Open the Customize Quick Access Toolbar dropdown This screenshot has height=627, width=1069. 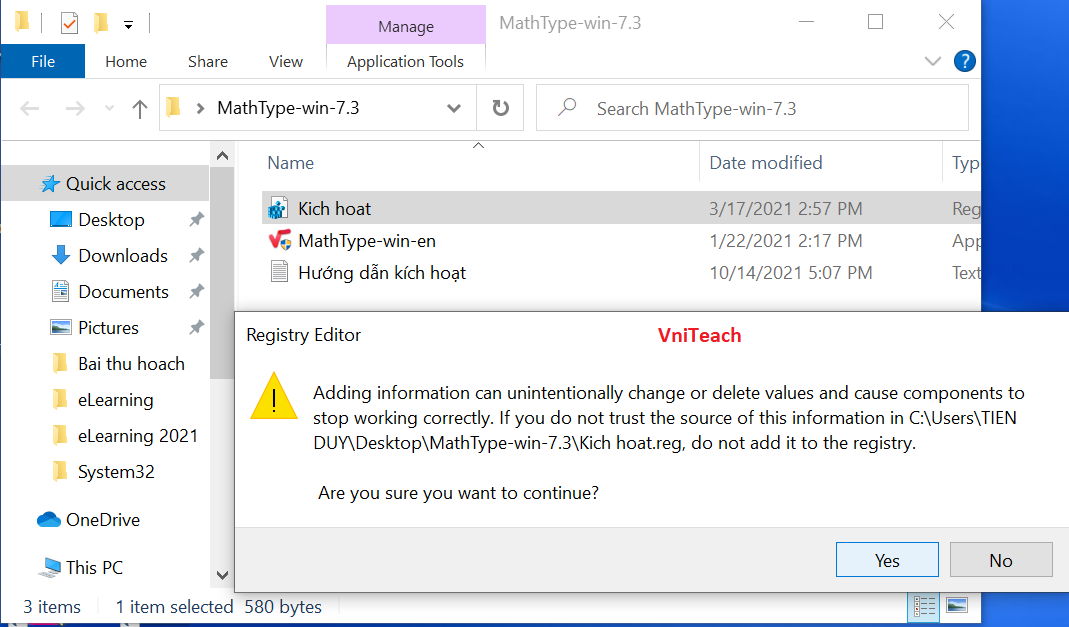coord(128,25)
